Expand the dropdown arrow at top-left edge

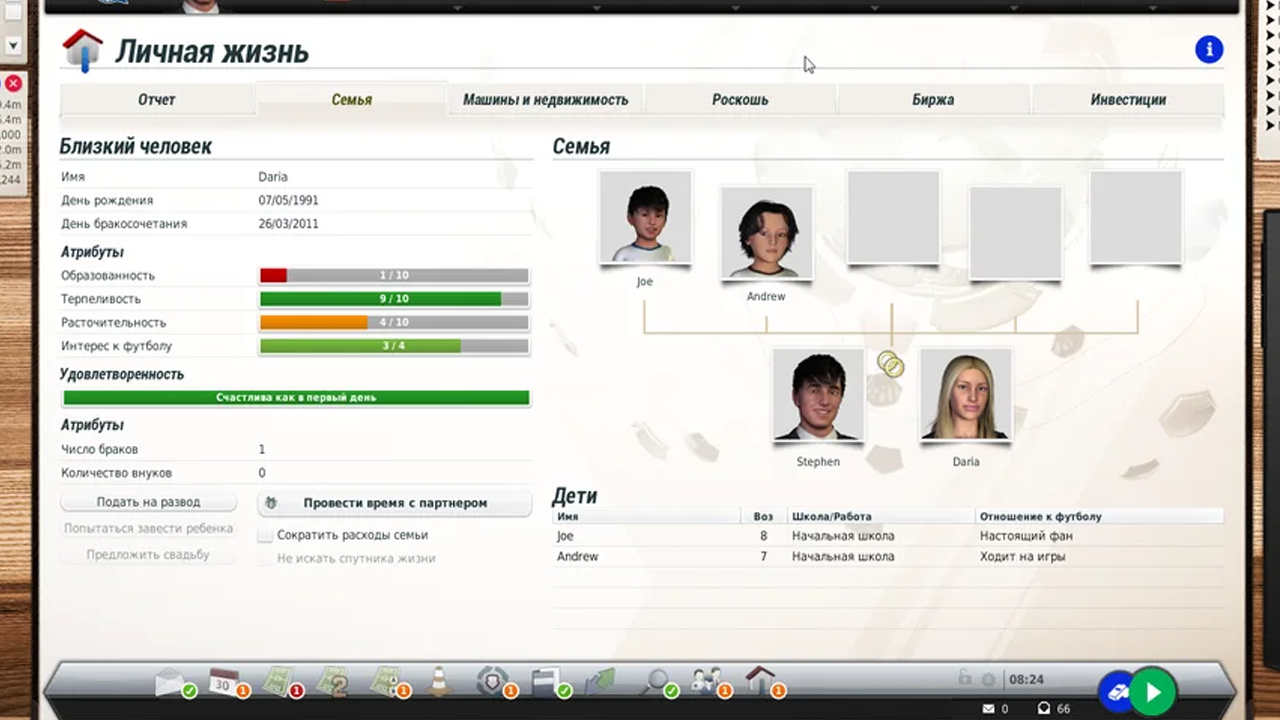pyautogui.click(x=13, y=46)
